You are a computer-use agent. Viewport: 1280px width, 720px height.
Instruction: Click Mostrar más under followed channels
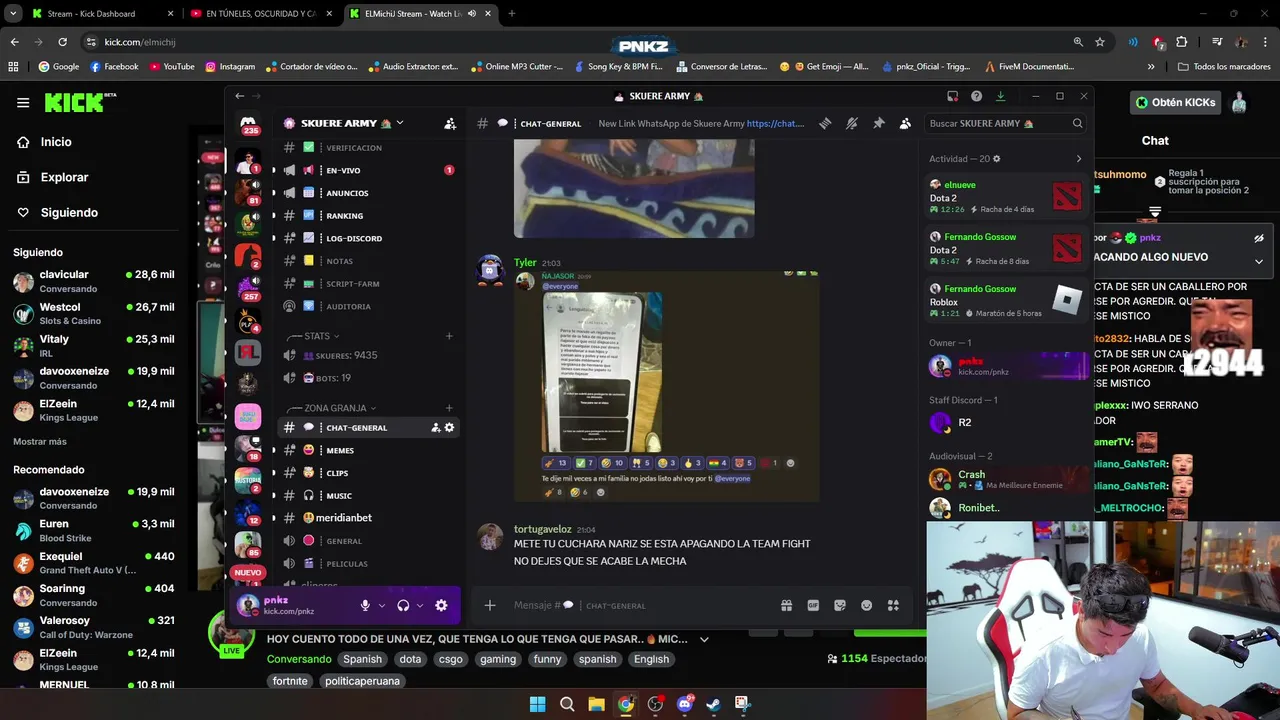click(x=40, y=441)
